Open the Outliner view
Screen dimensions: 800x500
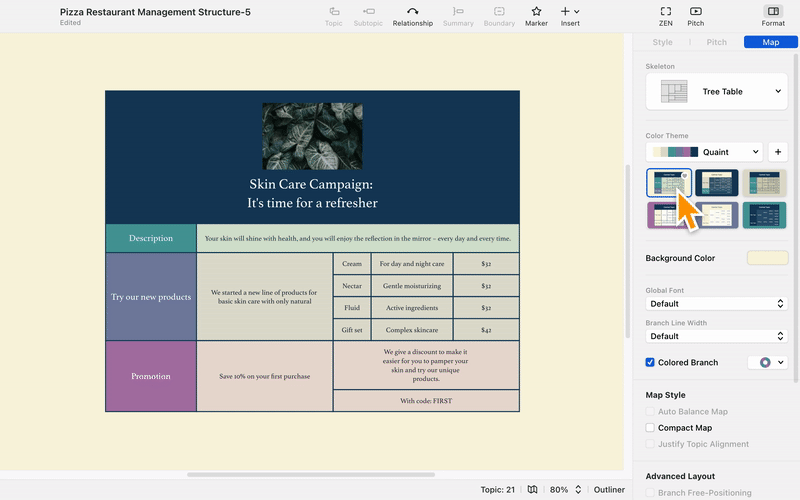[609, 489]
